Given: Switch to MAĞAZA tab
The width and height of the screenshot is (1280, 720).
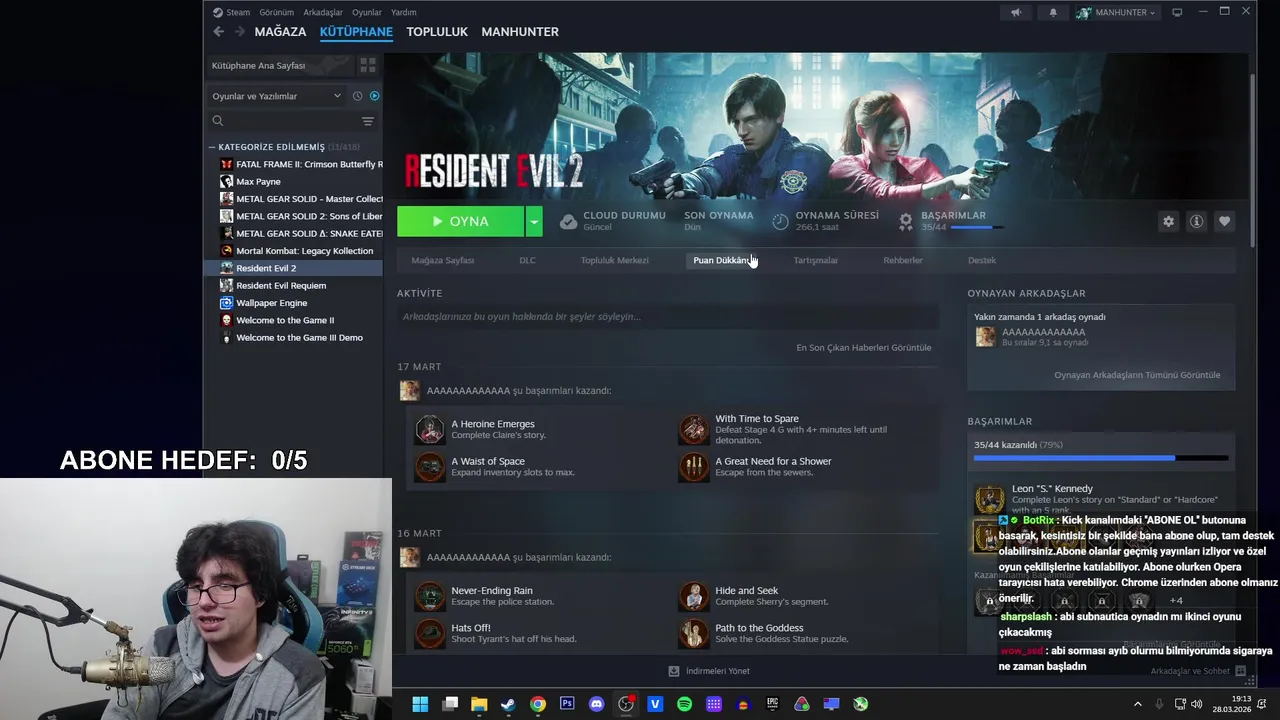Looking at the screenshot, I should (280, 32).
